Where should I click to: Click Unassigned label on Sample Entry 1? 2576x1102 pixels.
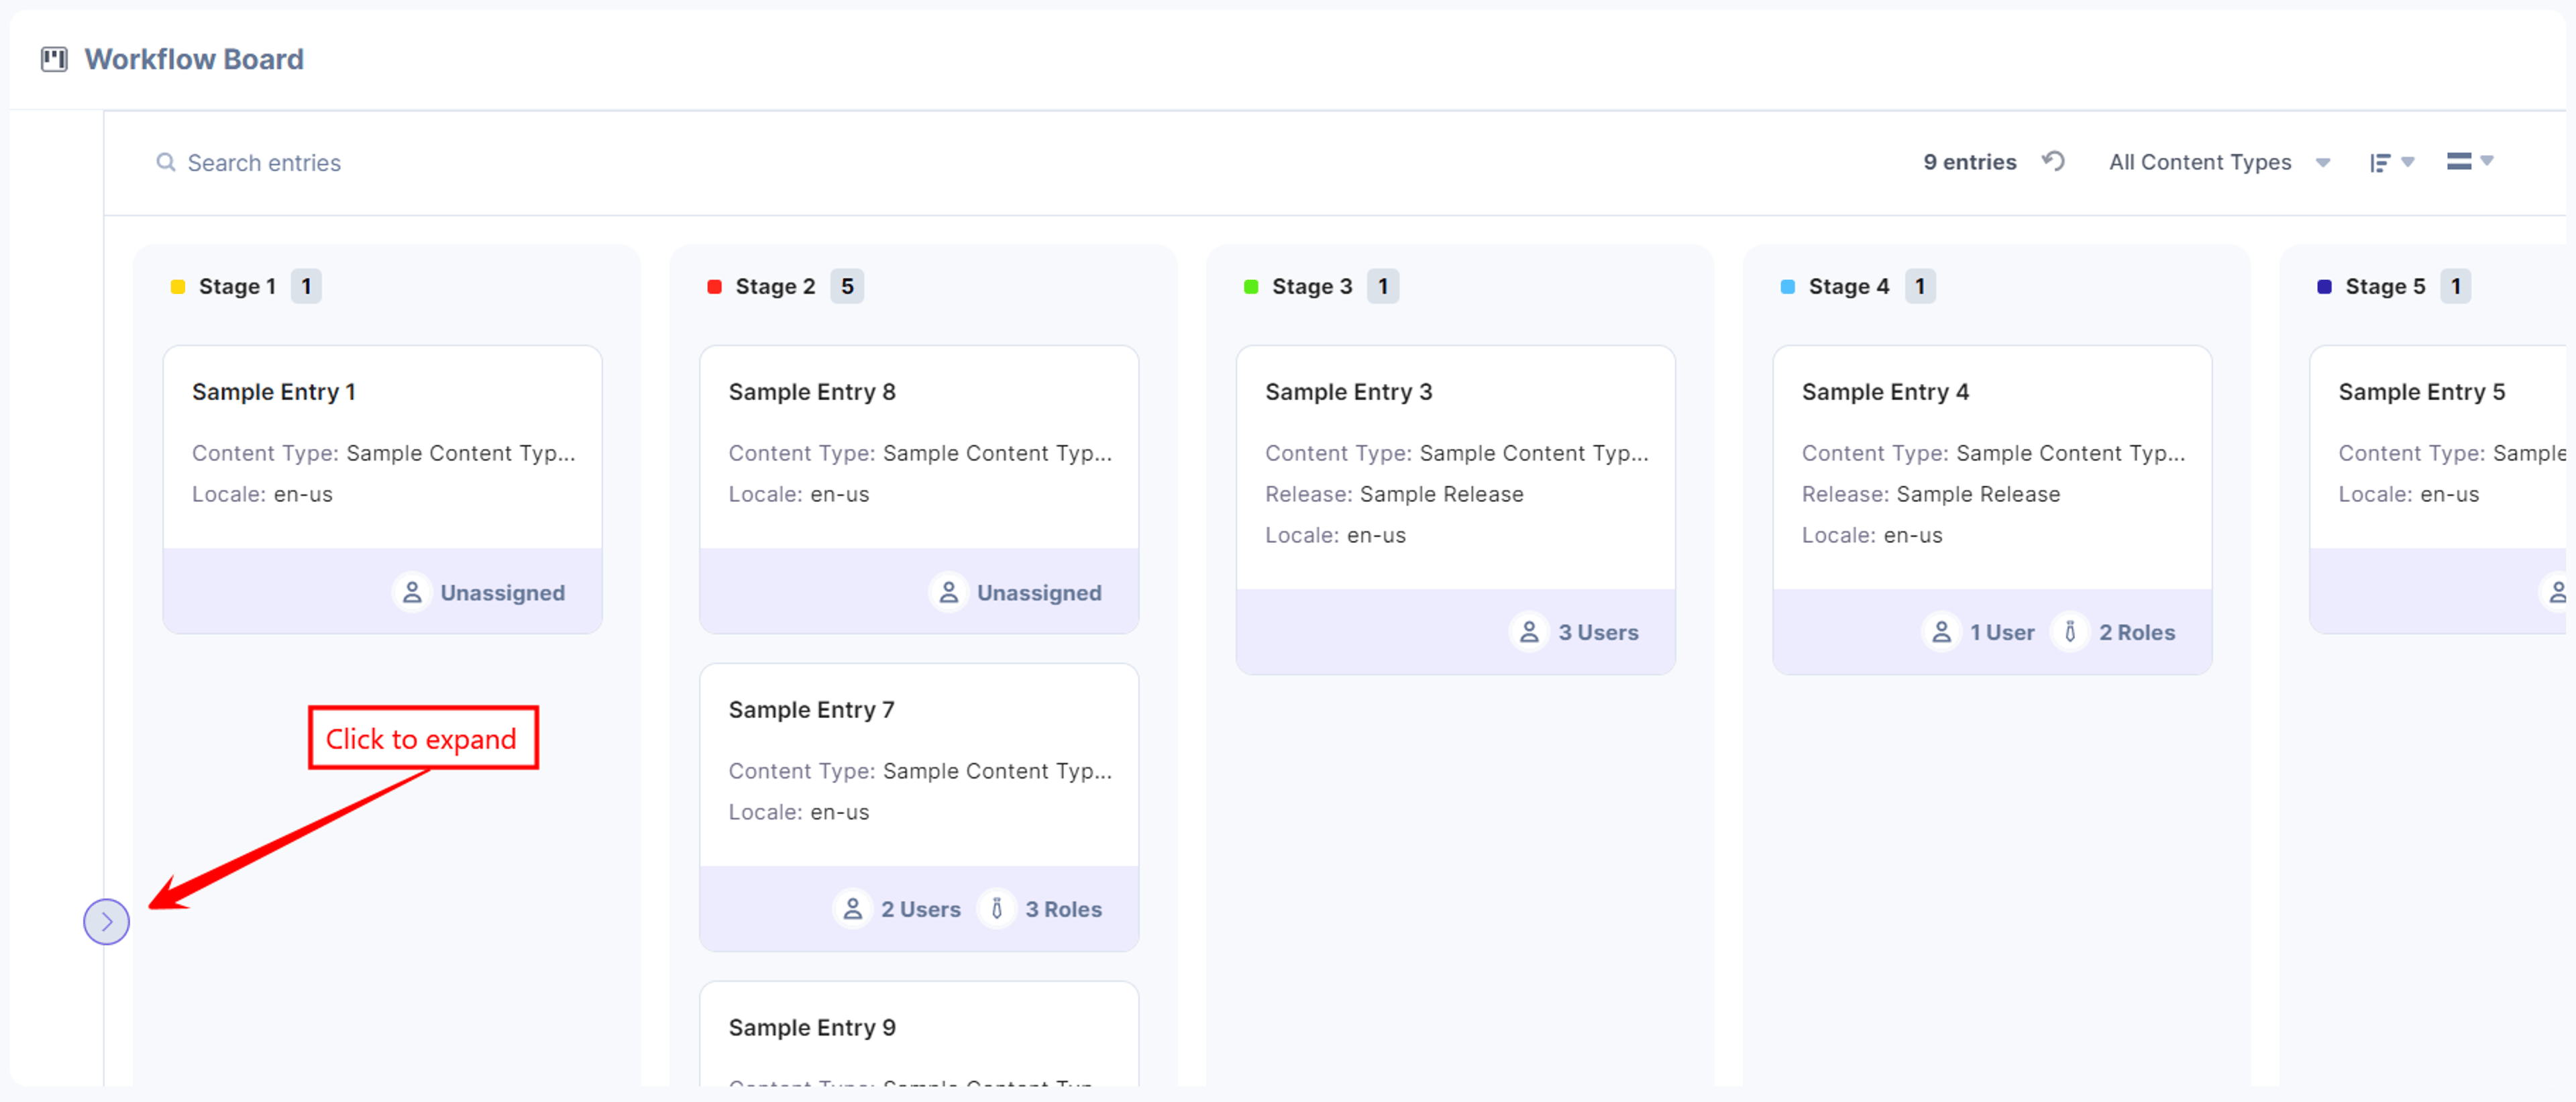click(x=503, y=593)
